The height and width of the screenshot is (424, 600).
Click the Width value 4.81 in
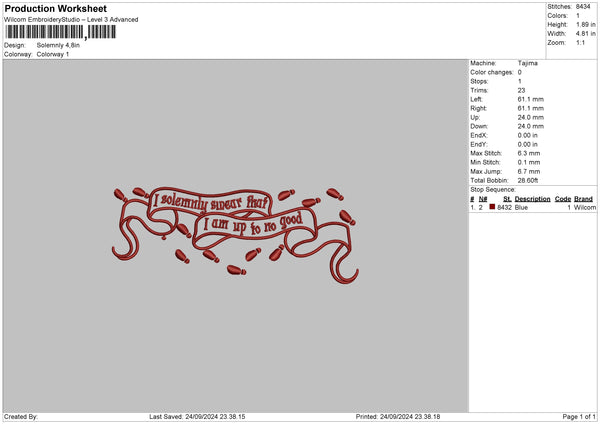586,34
